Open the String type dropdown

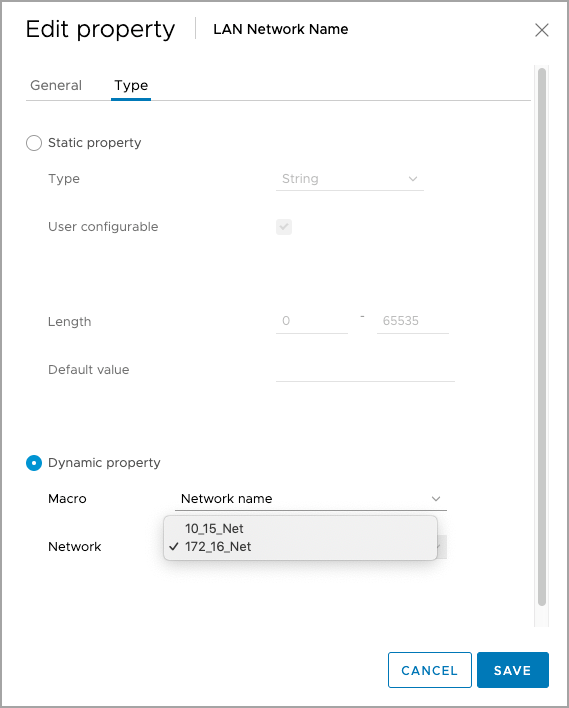point(350,179)
